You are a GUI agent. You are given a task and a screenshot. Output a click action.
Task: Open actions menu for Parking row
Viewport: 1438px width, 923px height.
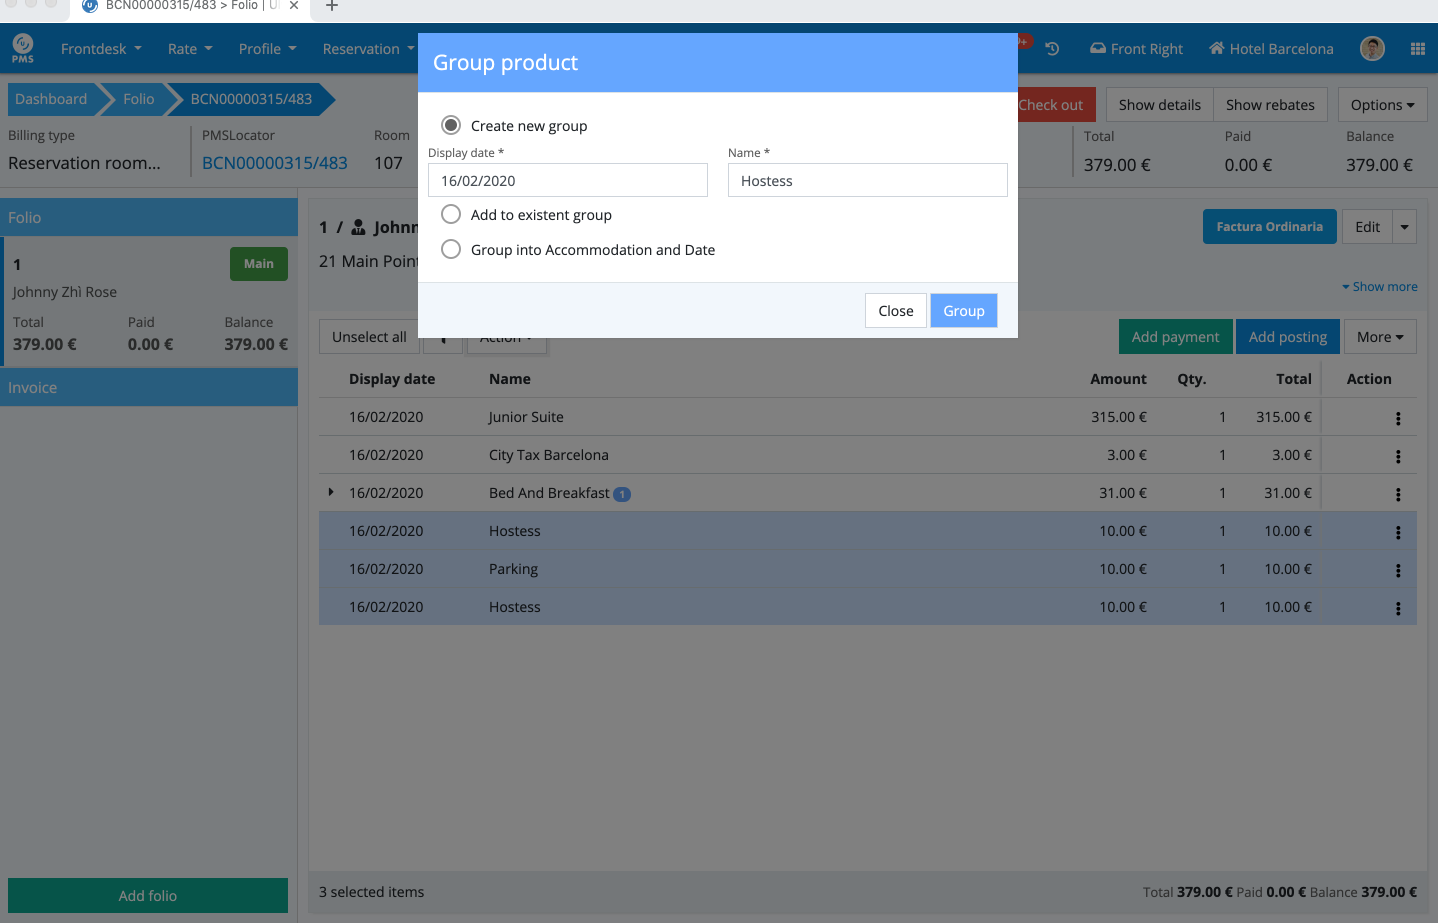coord(1397,571)
